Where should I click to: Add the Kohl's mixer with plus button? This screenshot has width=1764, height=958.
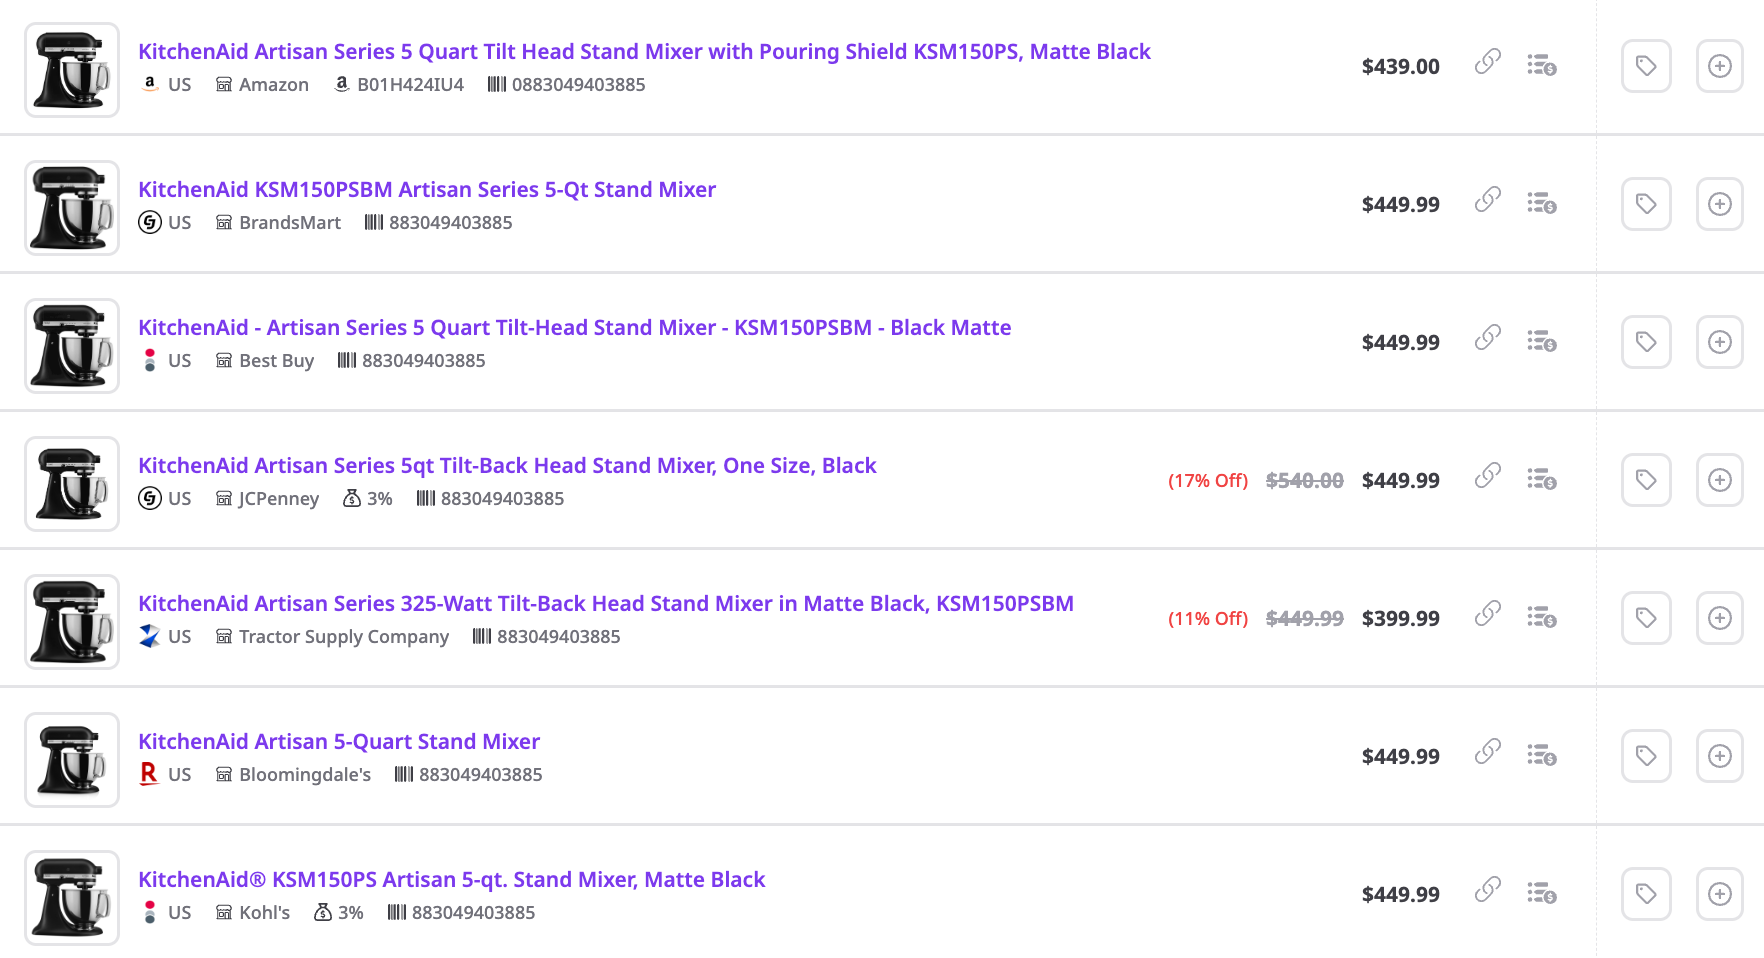1720,894
